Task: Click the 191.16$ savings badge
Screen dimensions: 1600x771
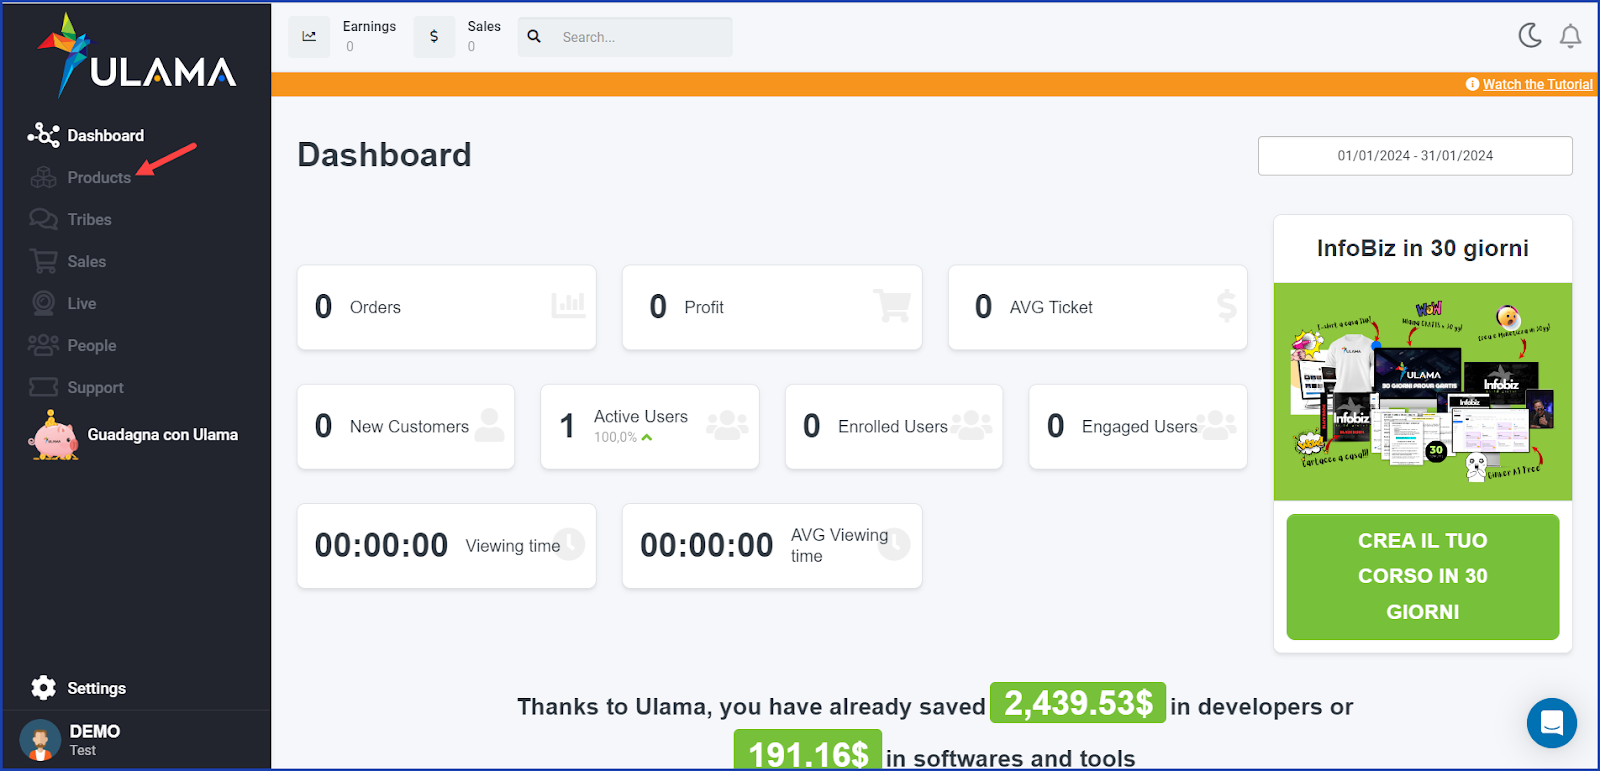Action: tap(808, 751)
